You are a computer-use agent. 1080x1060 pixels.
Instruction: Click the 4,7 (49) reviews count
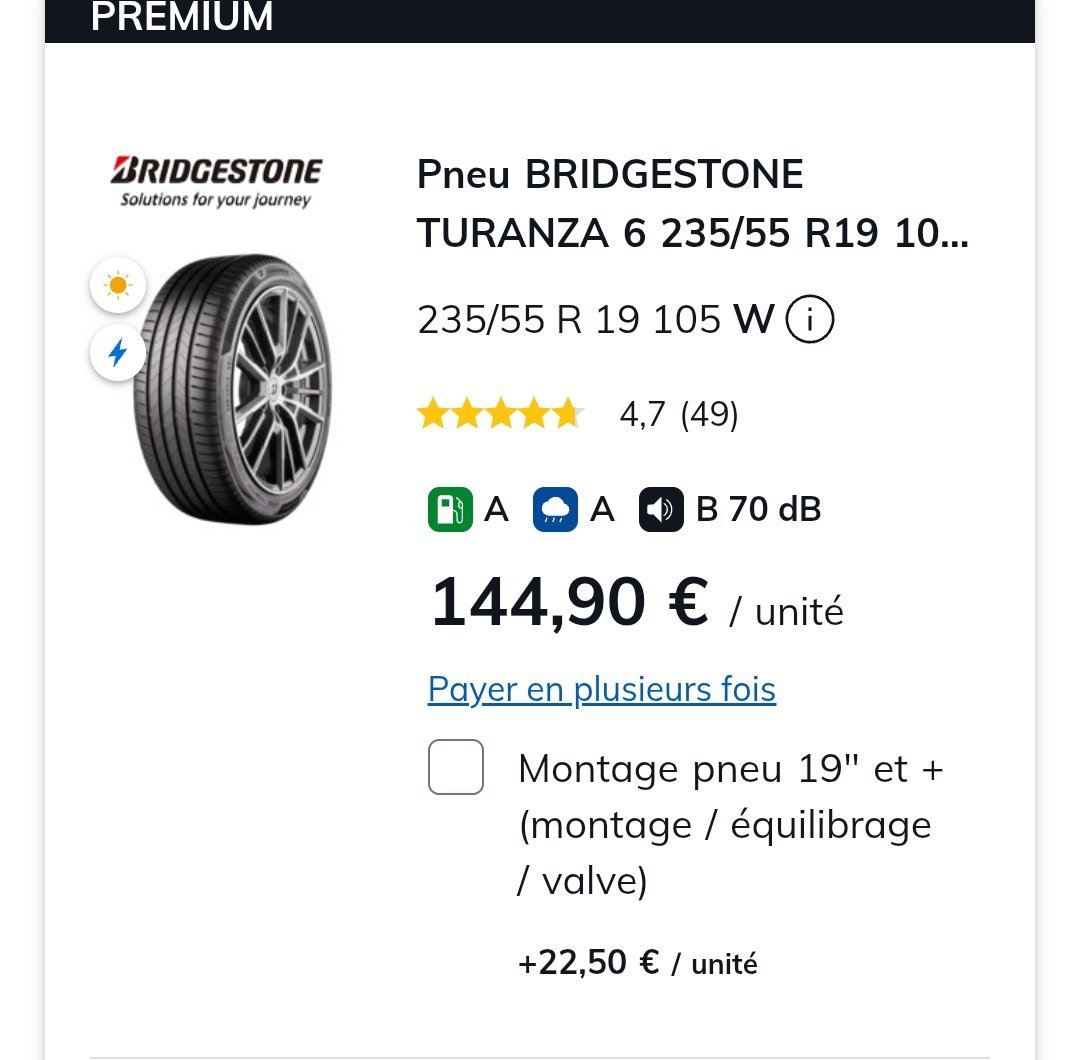tap(678, 414)
